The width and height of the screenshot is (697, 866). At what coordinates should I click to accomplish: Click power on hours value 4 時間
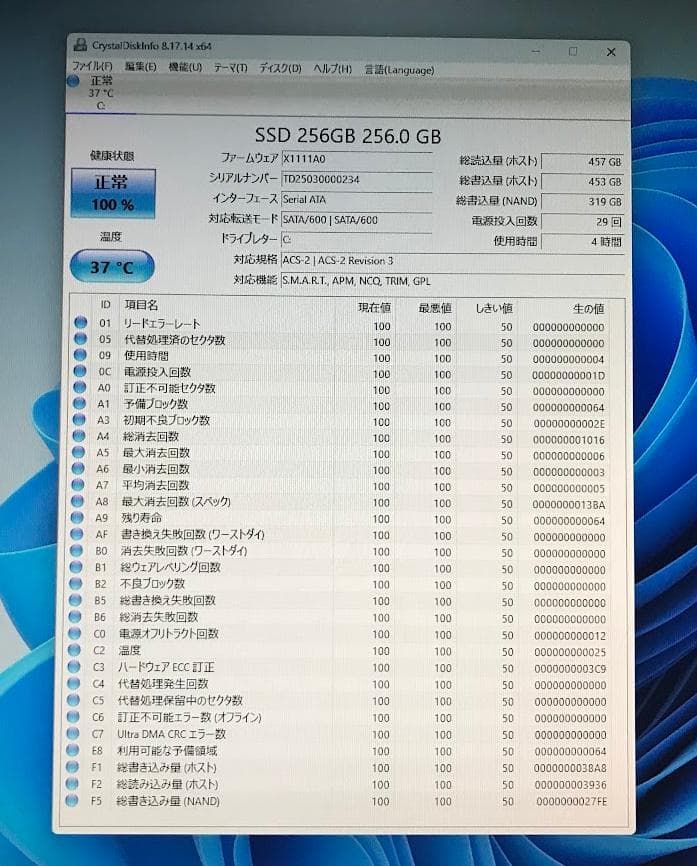click(583, 241)
